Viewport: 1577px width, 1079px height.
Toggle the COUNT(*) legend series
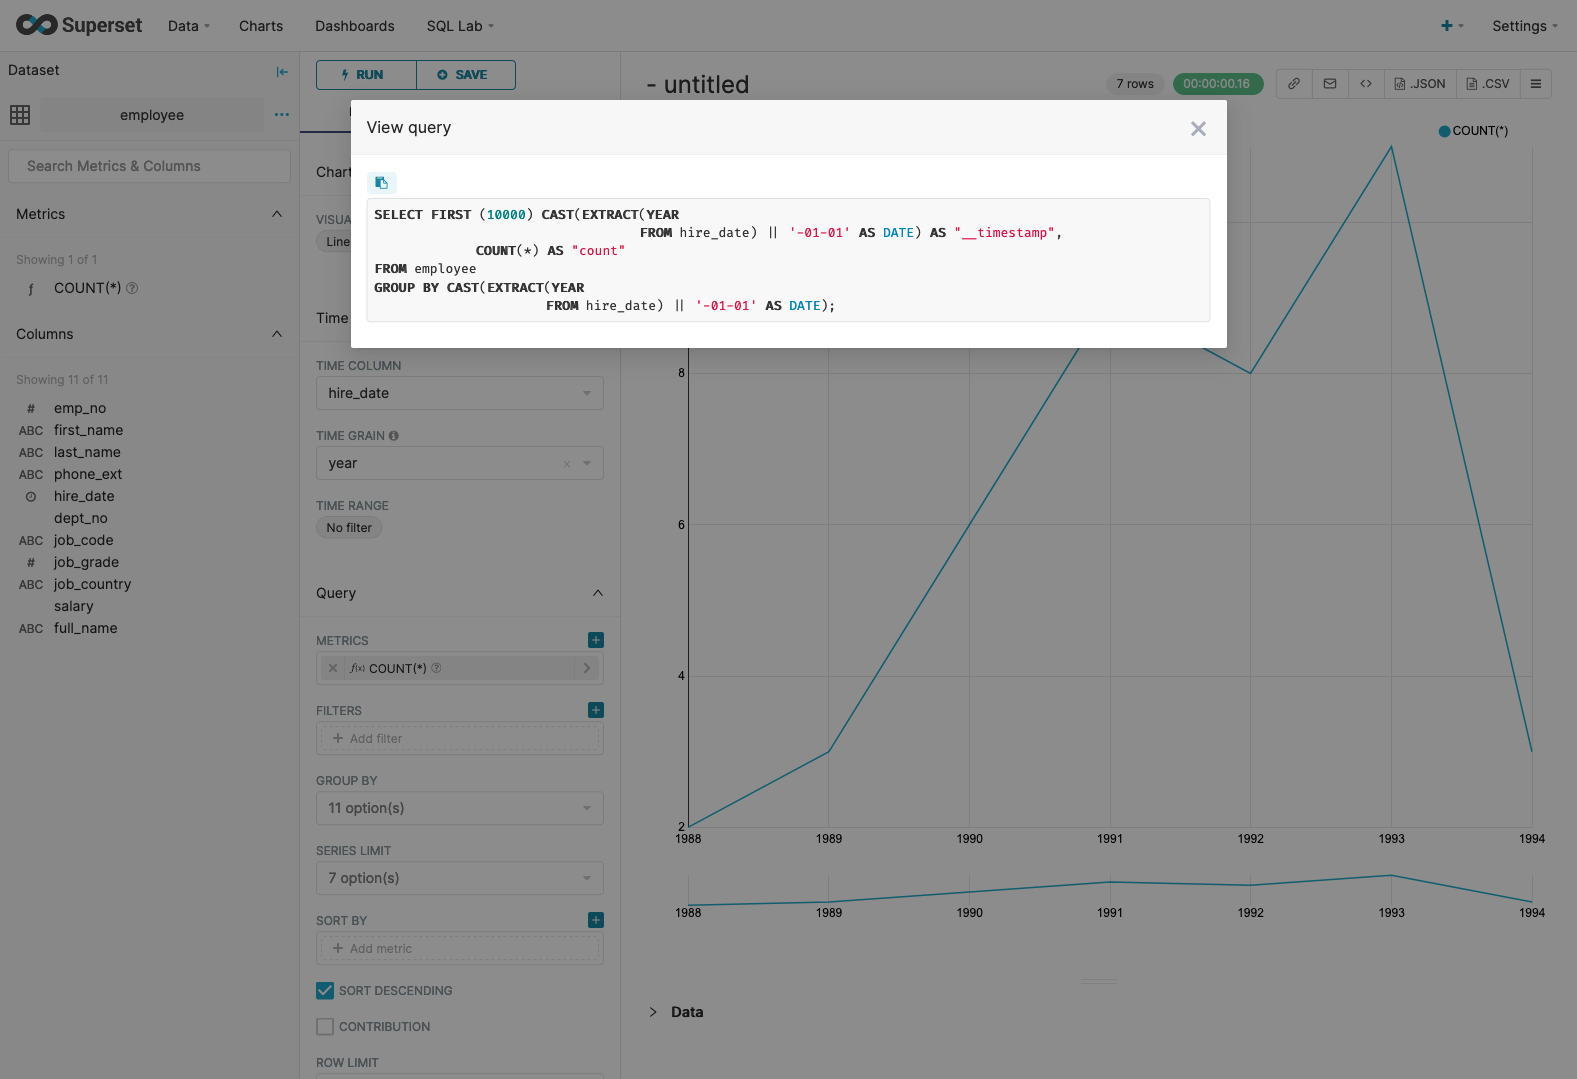[x=1473, y=131]
